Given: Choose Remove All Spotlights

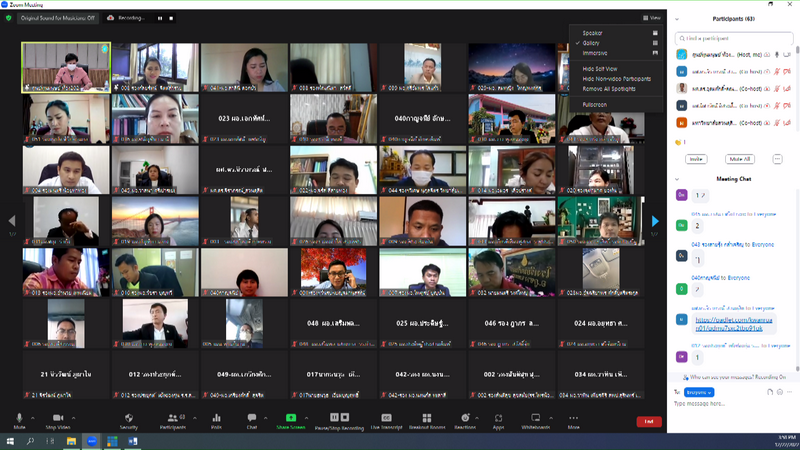Looking at the screenshot, I should click(609, 89).
